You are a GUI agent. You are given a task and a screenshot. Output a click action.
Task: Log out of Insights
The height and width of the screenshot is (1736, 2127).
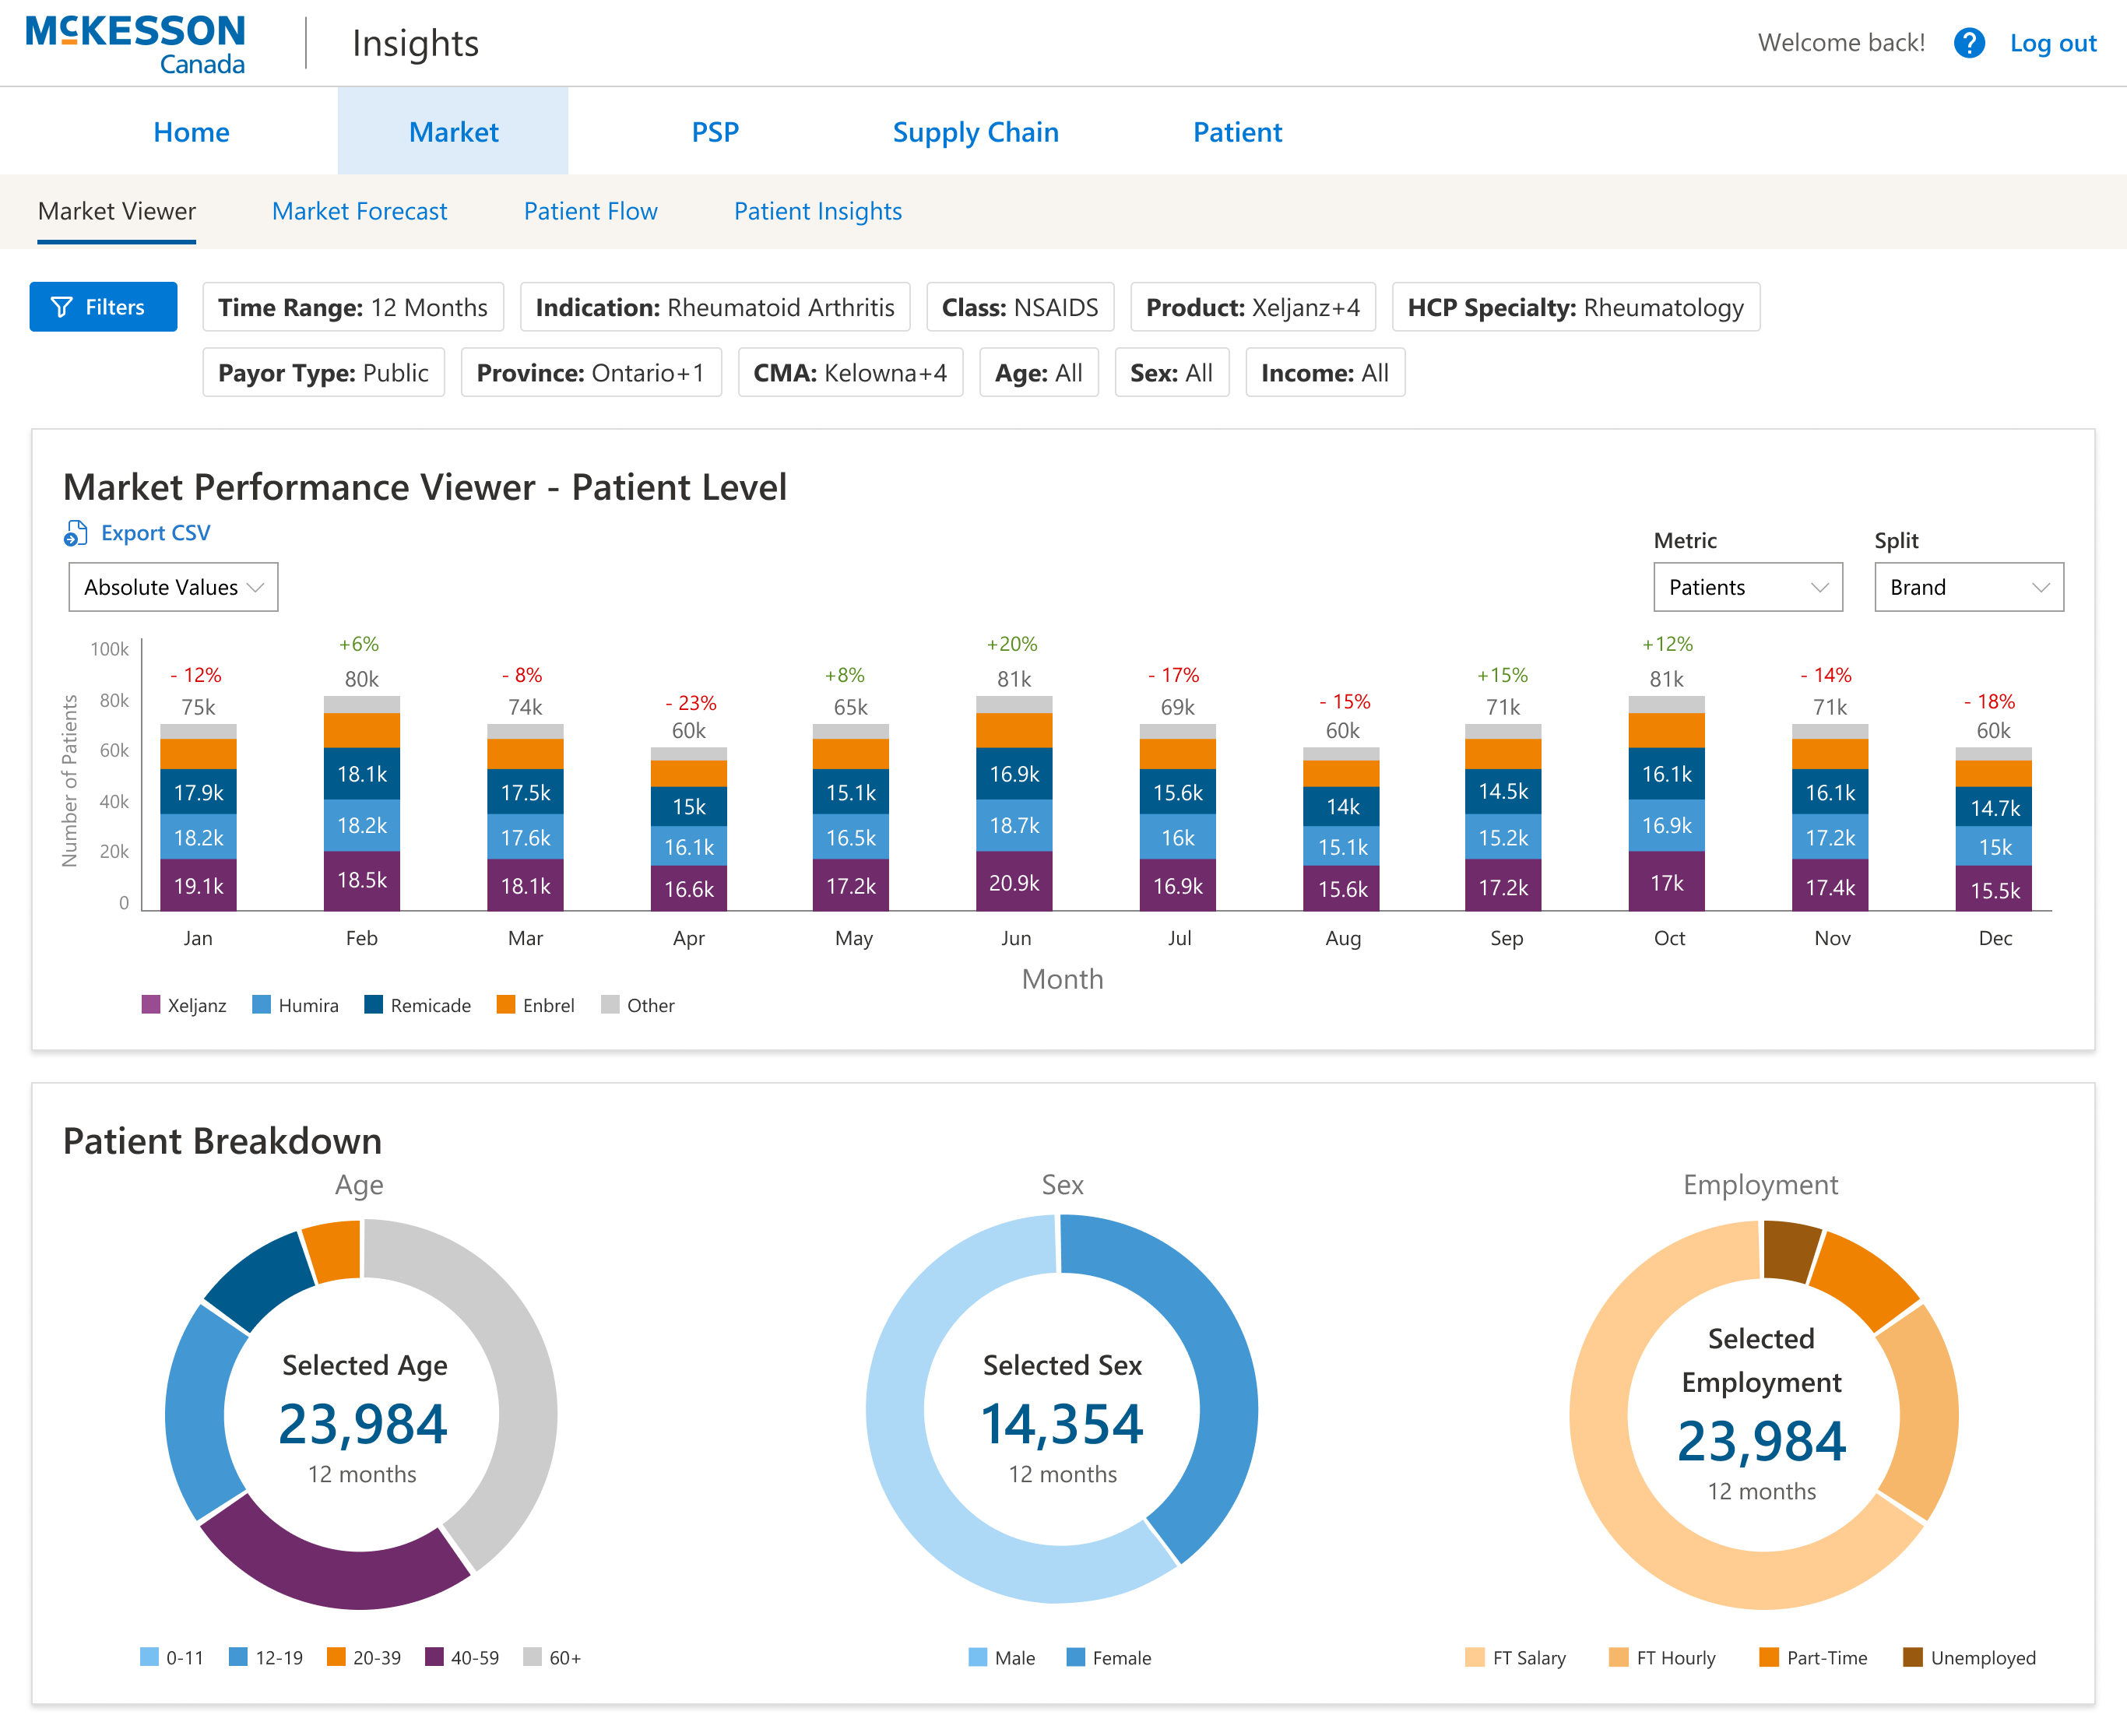(2052, 43)
